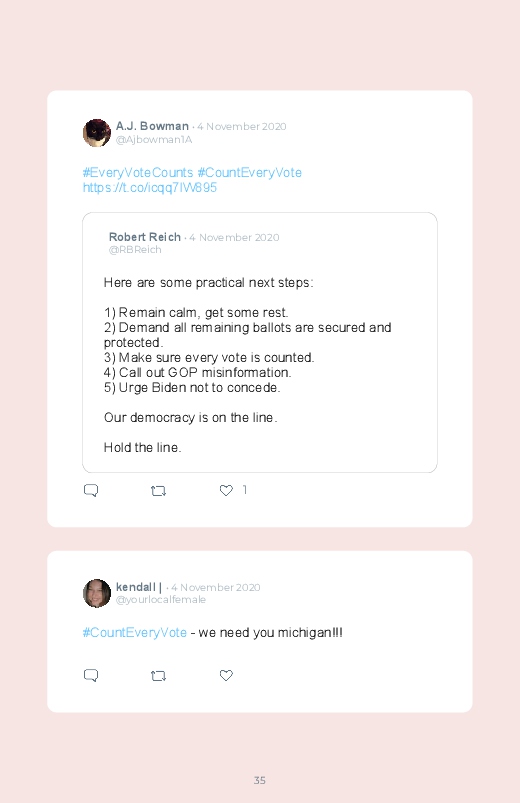Open kendall's profile avatar
Screen dimensions: 520x803
[97, 593]
